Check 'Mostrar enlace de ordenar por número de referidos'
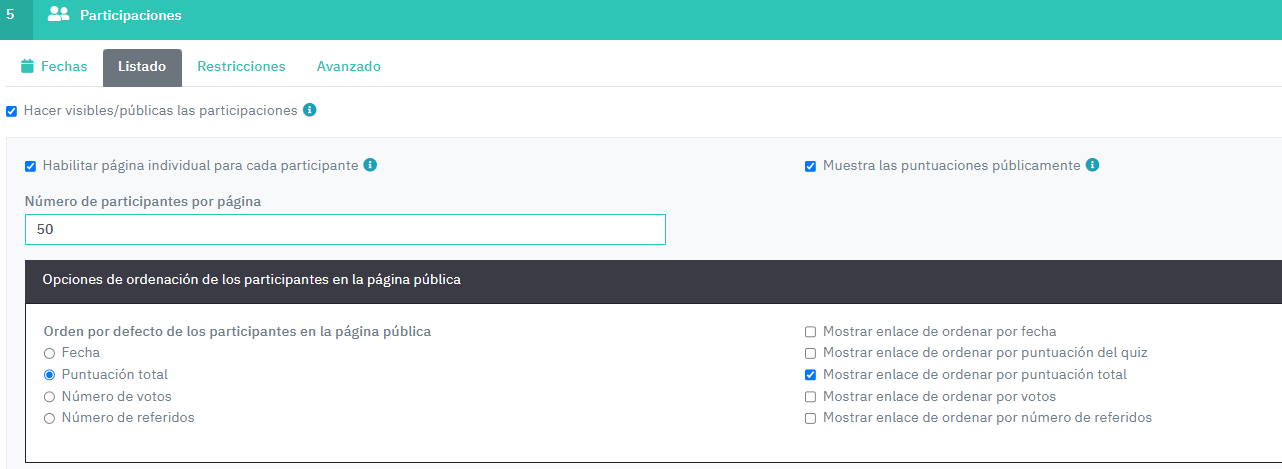 point(811,418)
